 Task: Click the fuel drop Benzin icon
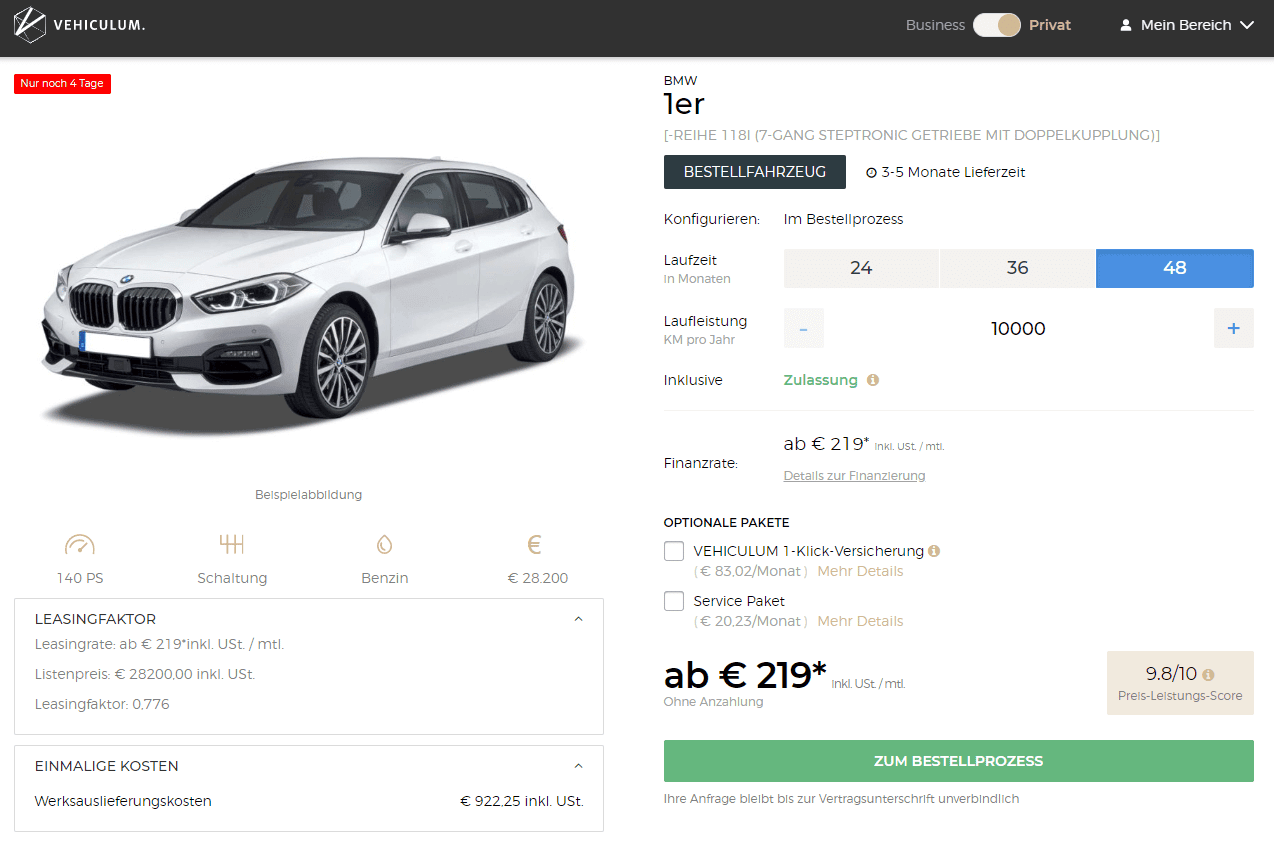384,545
